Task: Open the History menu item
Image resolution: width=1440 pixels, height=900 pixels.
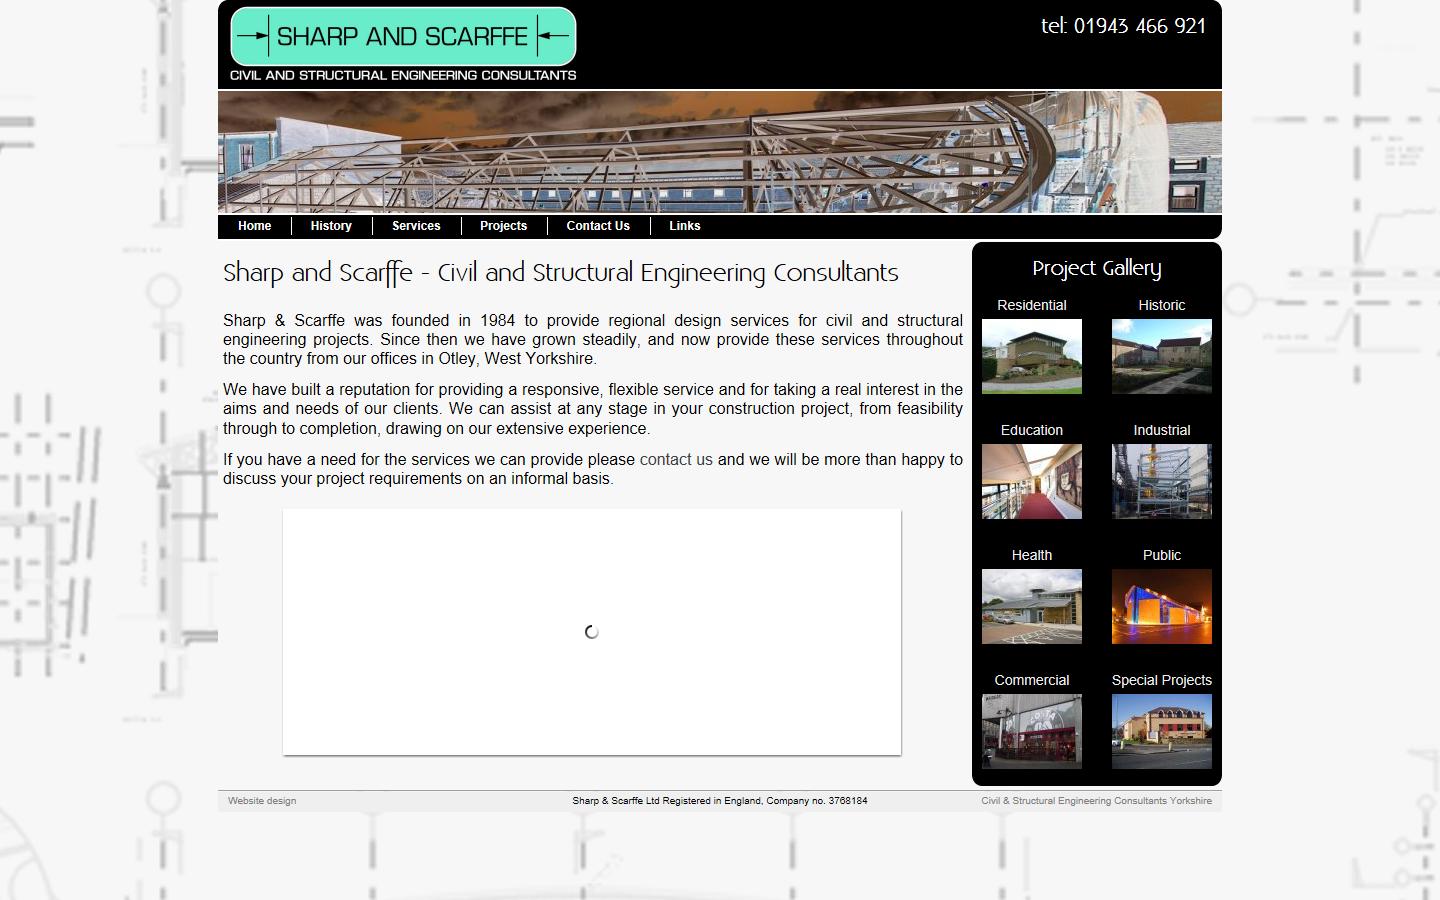Action: [331, 226]
